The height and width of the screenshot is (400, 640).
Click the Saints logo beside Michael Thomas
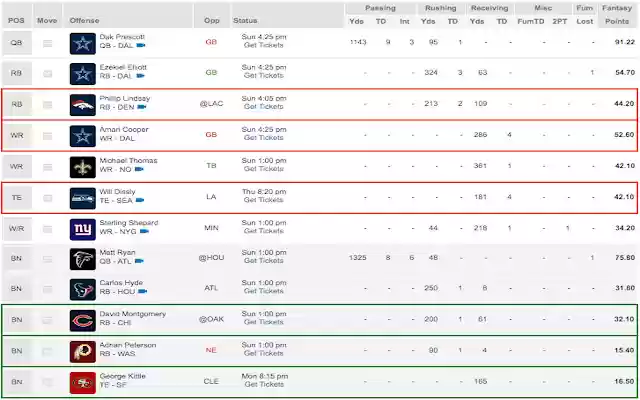point(82,167)
